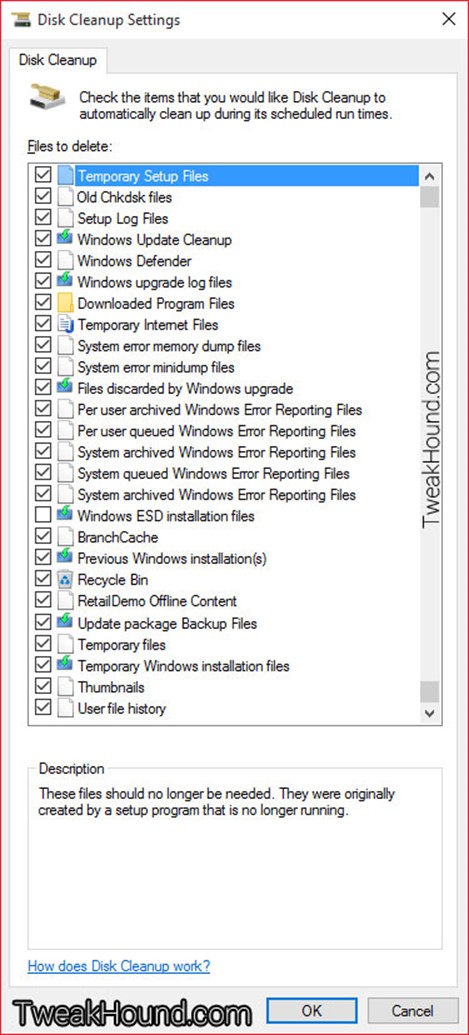Click the Disk Cleanup title bar icon

tap(20, 19)
